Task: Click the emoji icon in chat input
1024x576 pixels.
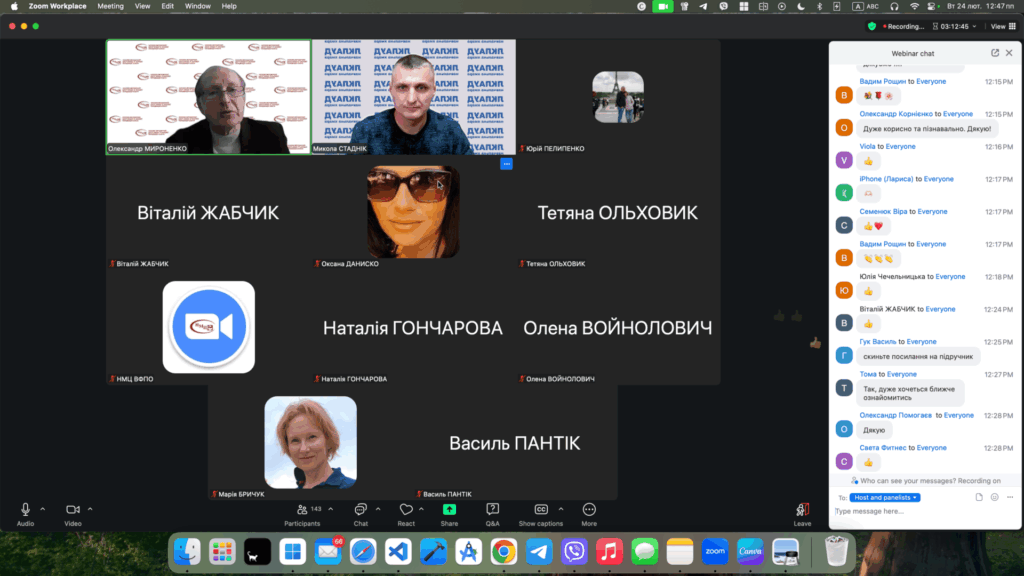Action: (995, 497)
